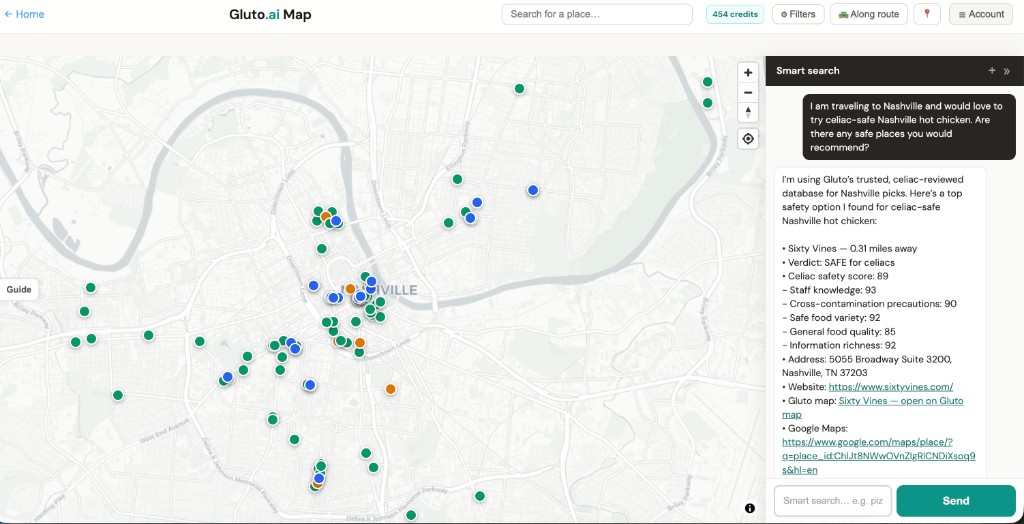Zoom out with the map minus button
Screen dimensions: 1024x524
click(748, 92)
